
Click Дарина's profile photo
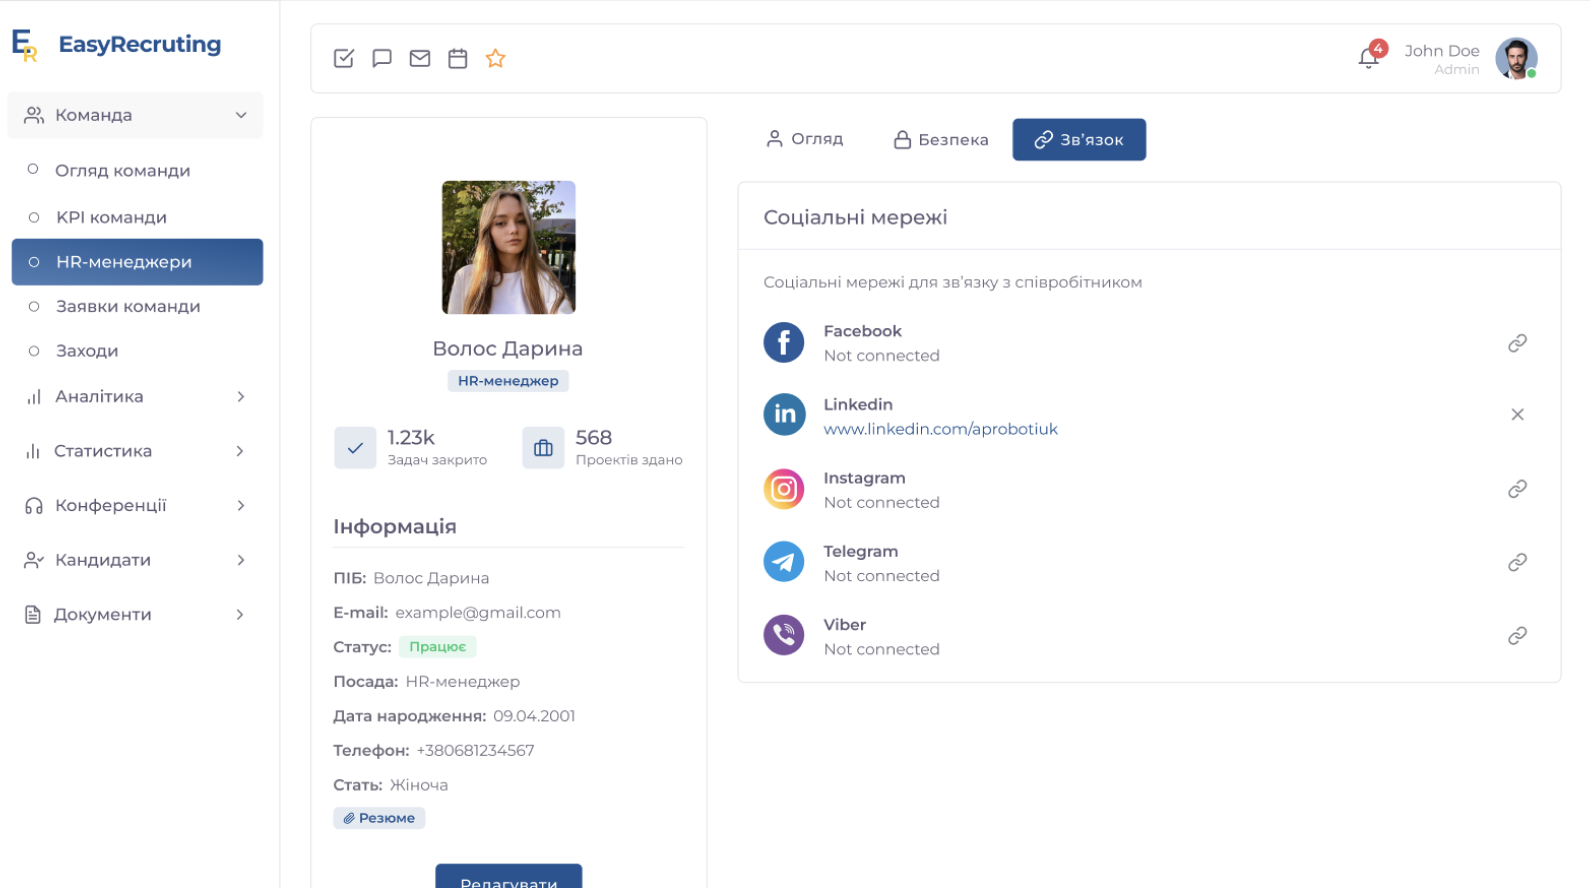[509, 247]
